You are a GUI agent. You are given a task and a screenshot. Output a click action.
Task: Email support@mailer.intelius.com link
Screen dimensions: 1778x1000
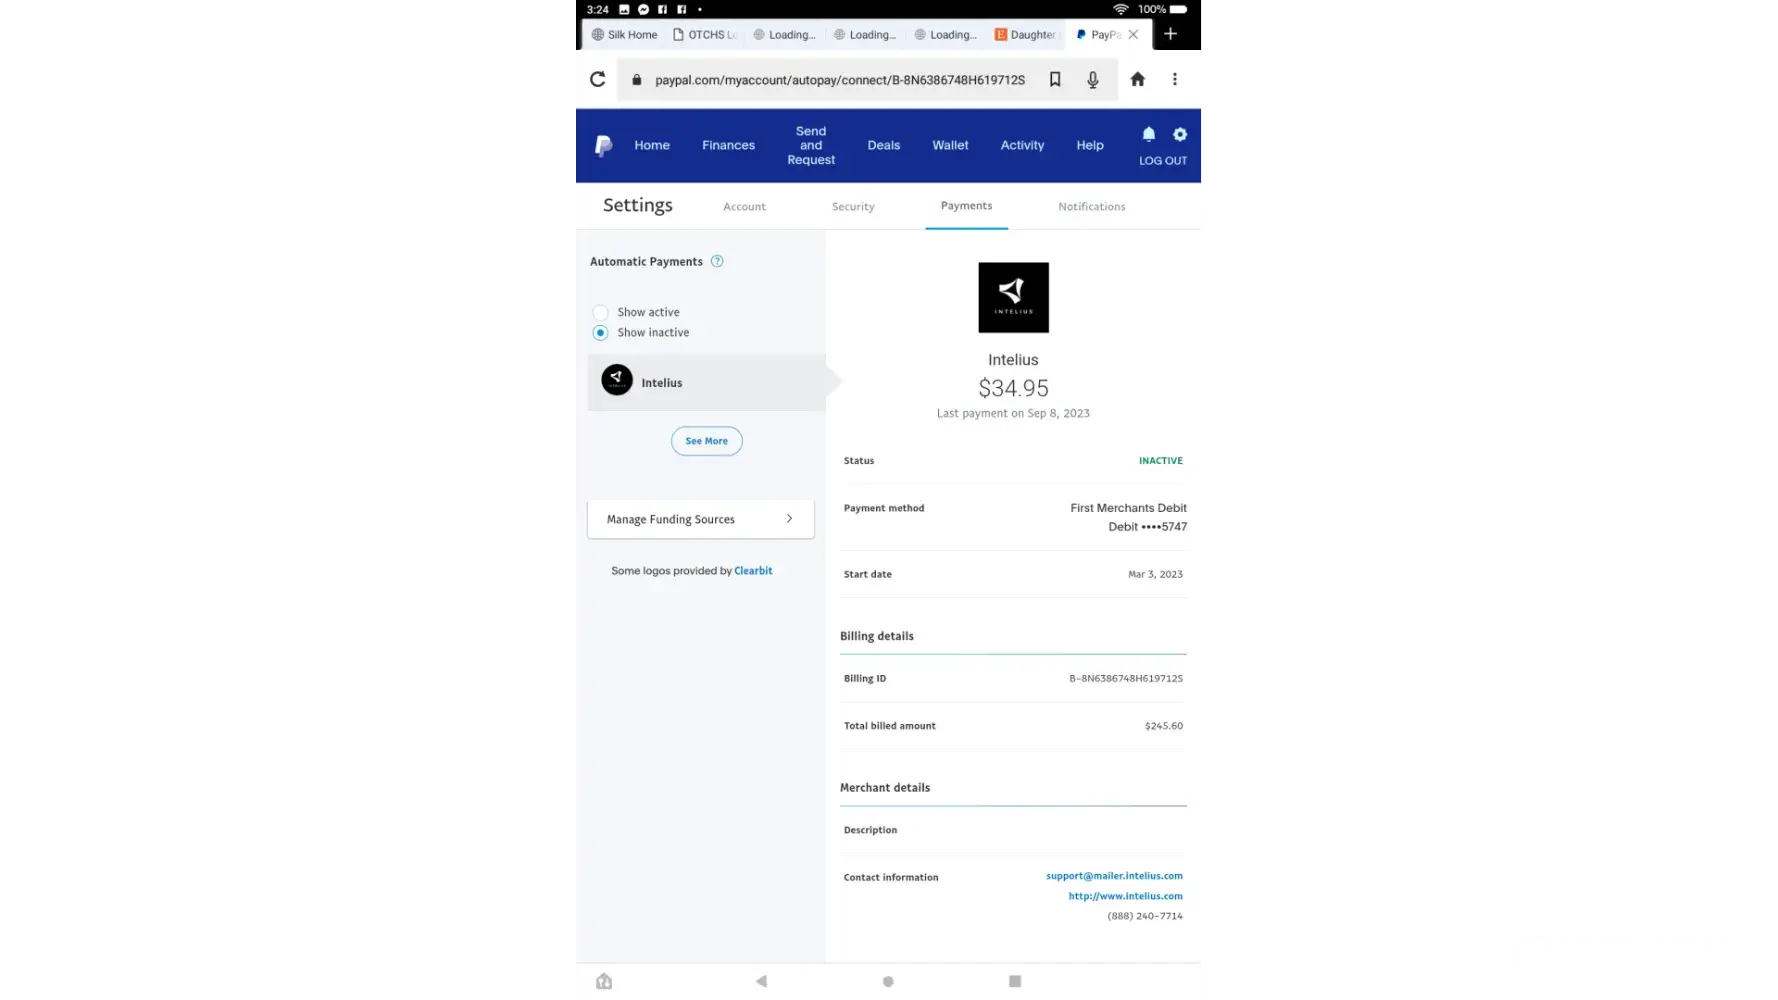[x=1114, y=876]
